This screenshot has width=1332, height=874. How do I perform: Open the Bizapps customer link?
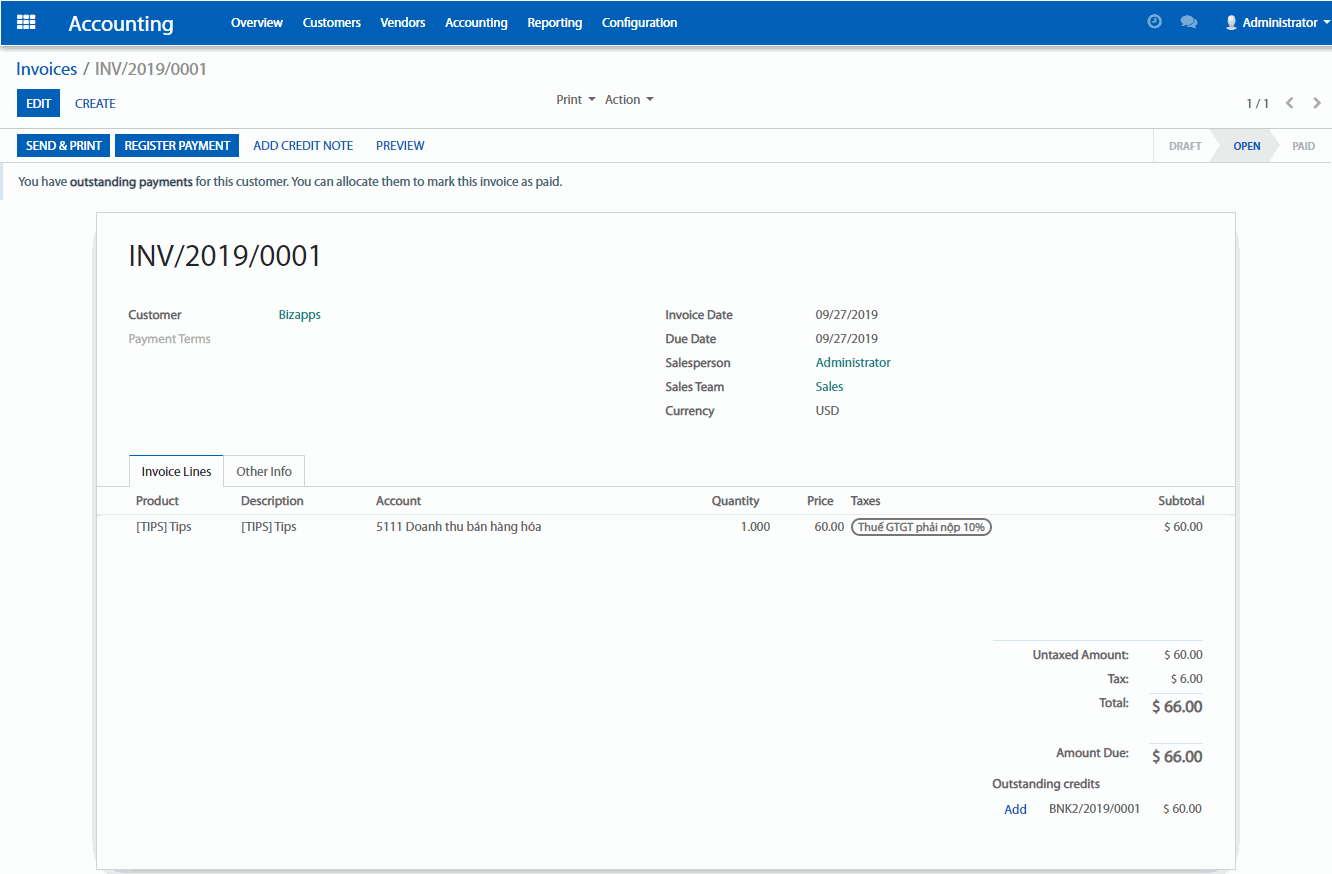[x=299, y=315]
